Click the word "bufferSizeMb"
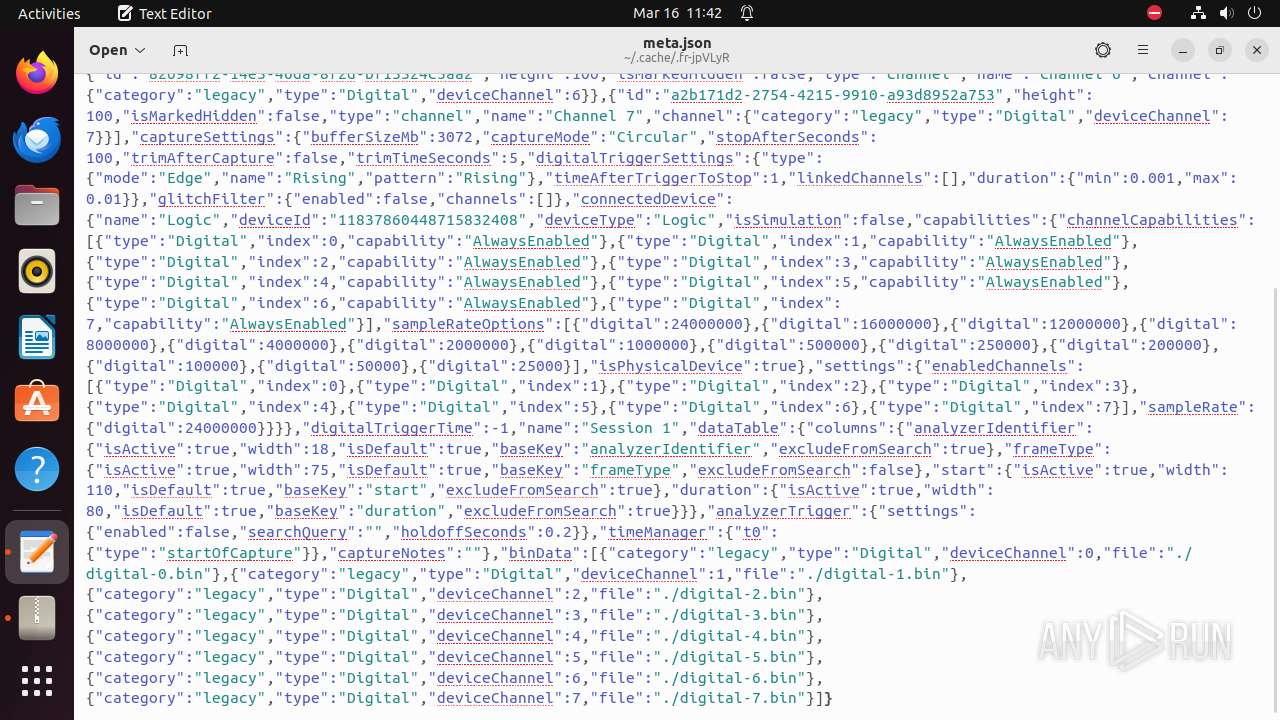The height and width of the screenshot is (720, 1280). pyautogui.click(x=366, y=137)
